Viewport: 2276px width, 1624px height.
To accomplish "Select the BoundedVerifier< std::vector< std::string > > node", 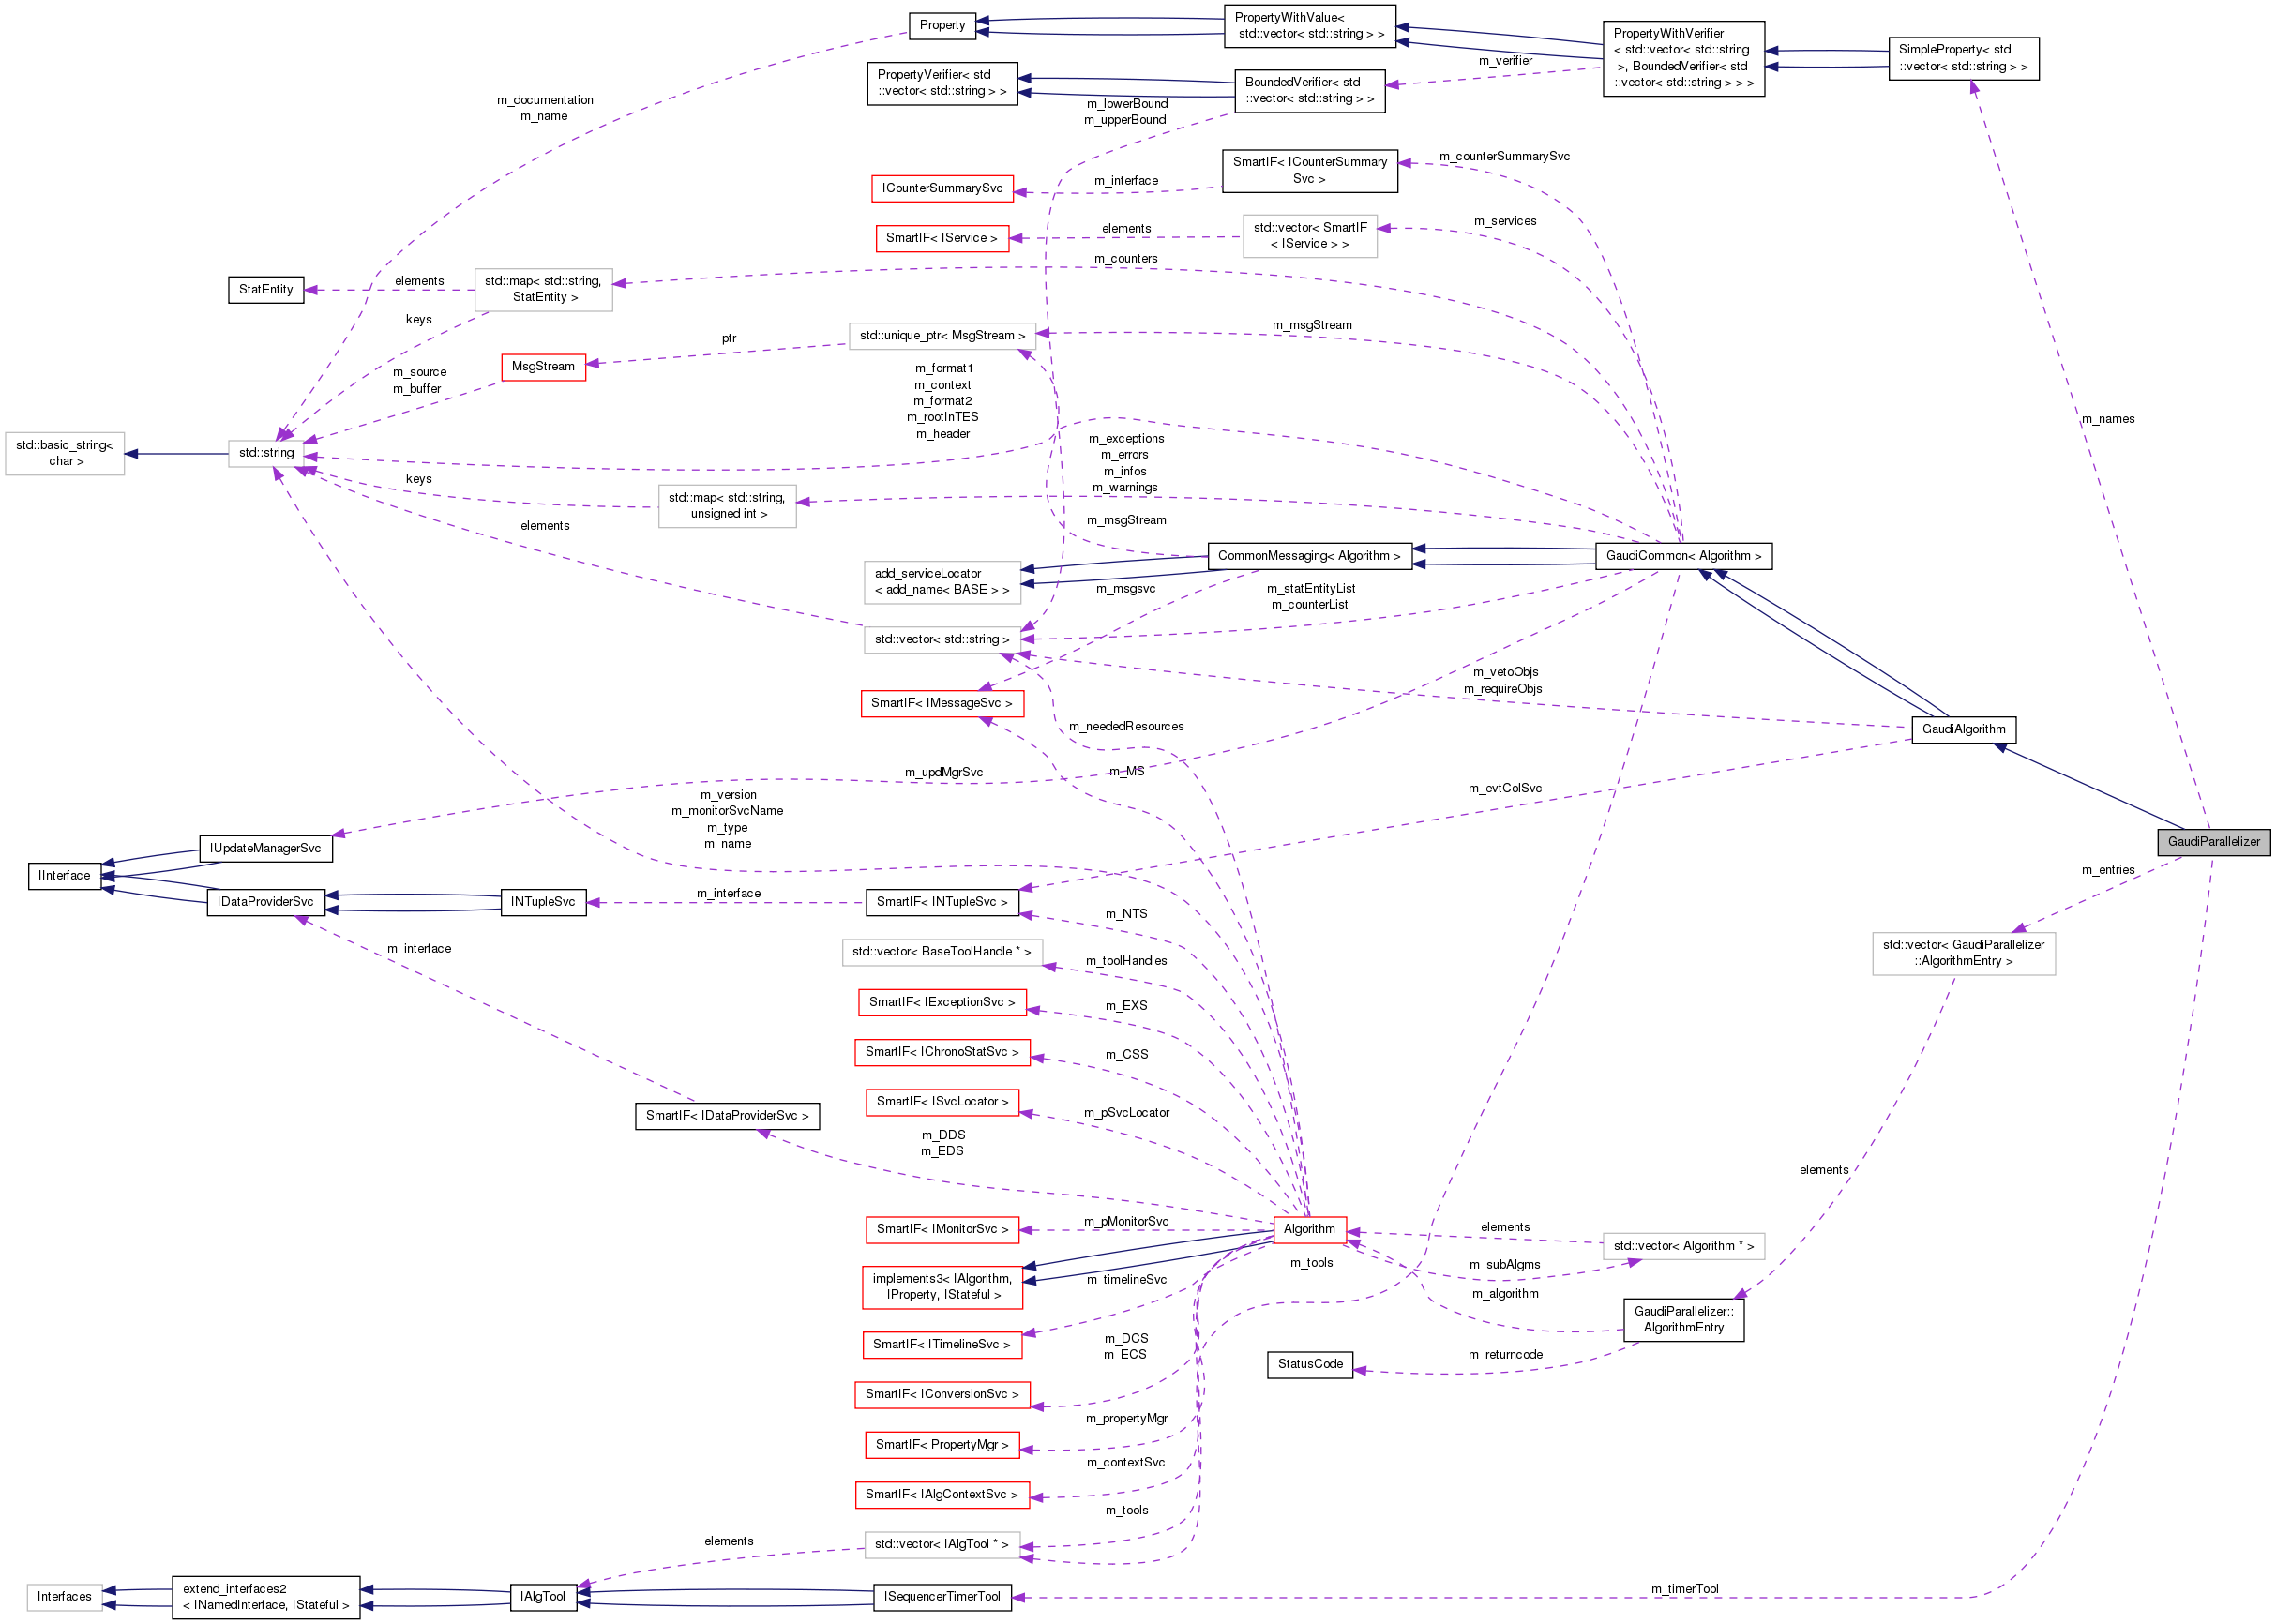I will 1310,90.
